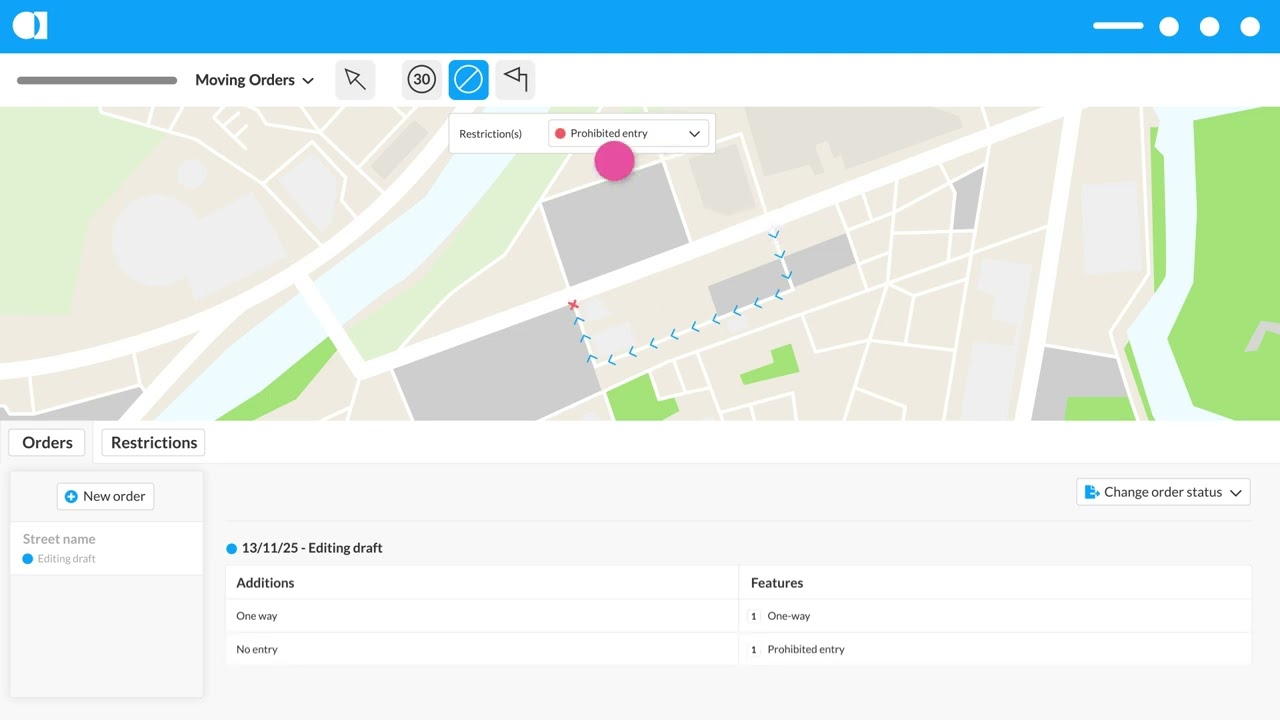Click the plus icon on New order
The image size is (1280, 720).
pos(71,496)
